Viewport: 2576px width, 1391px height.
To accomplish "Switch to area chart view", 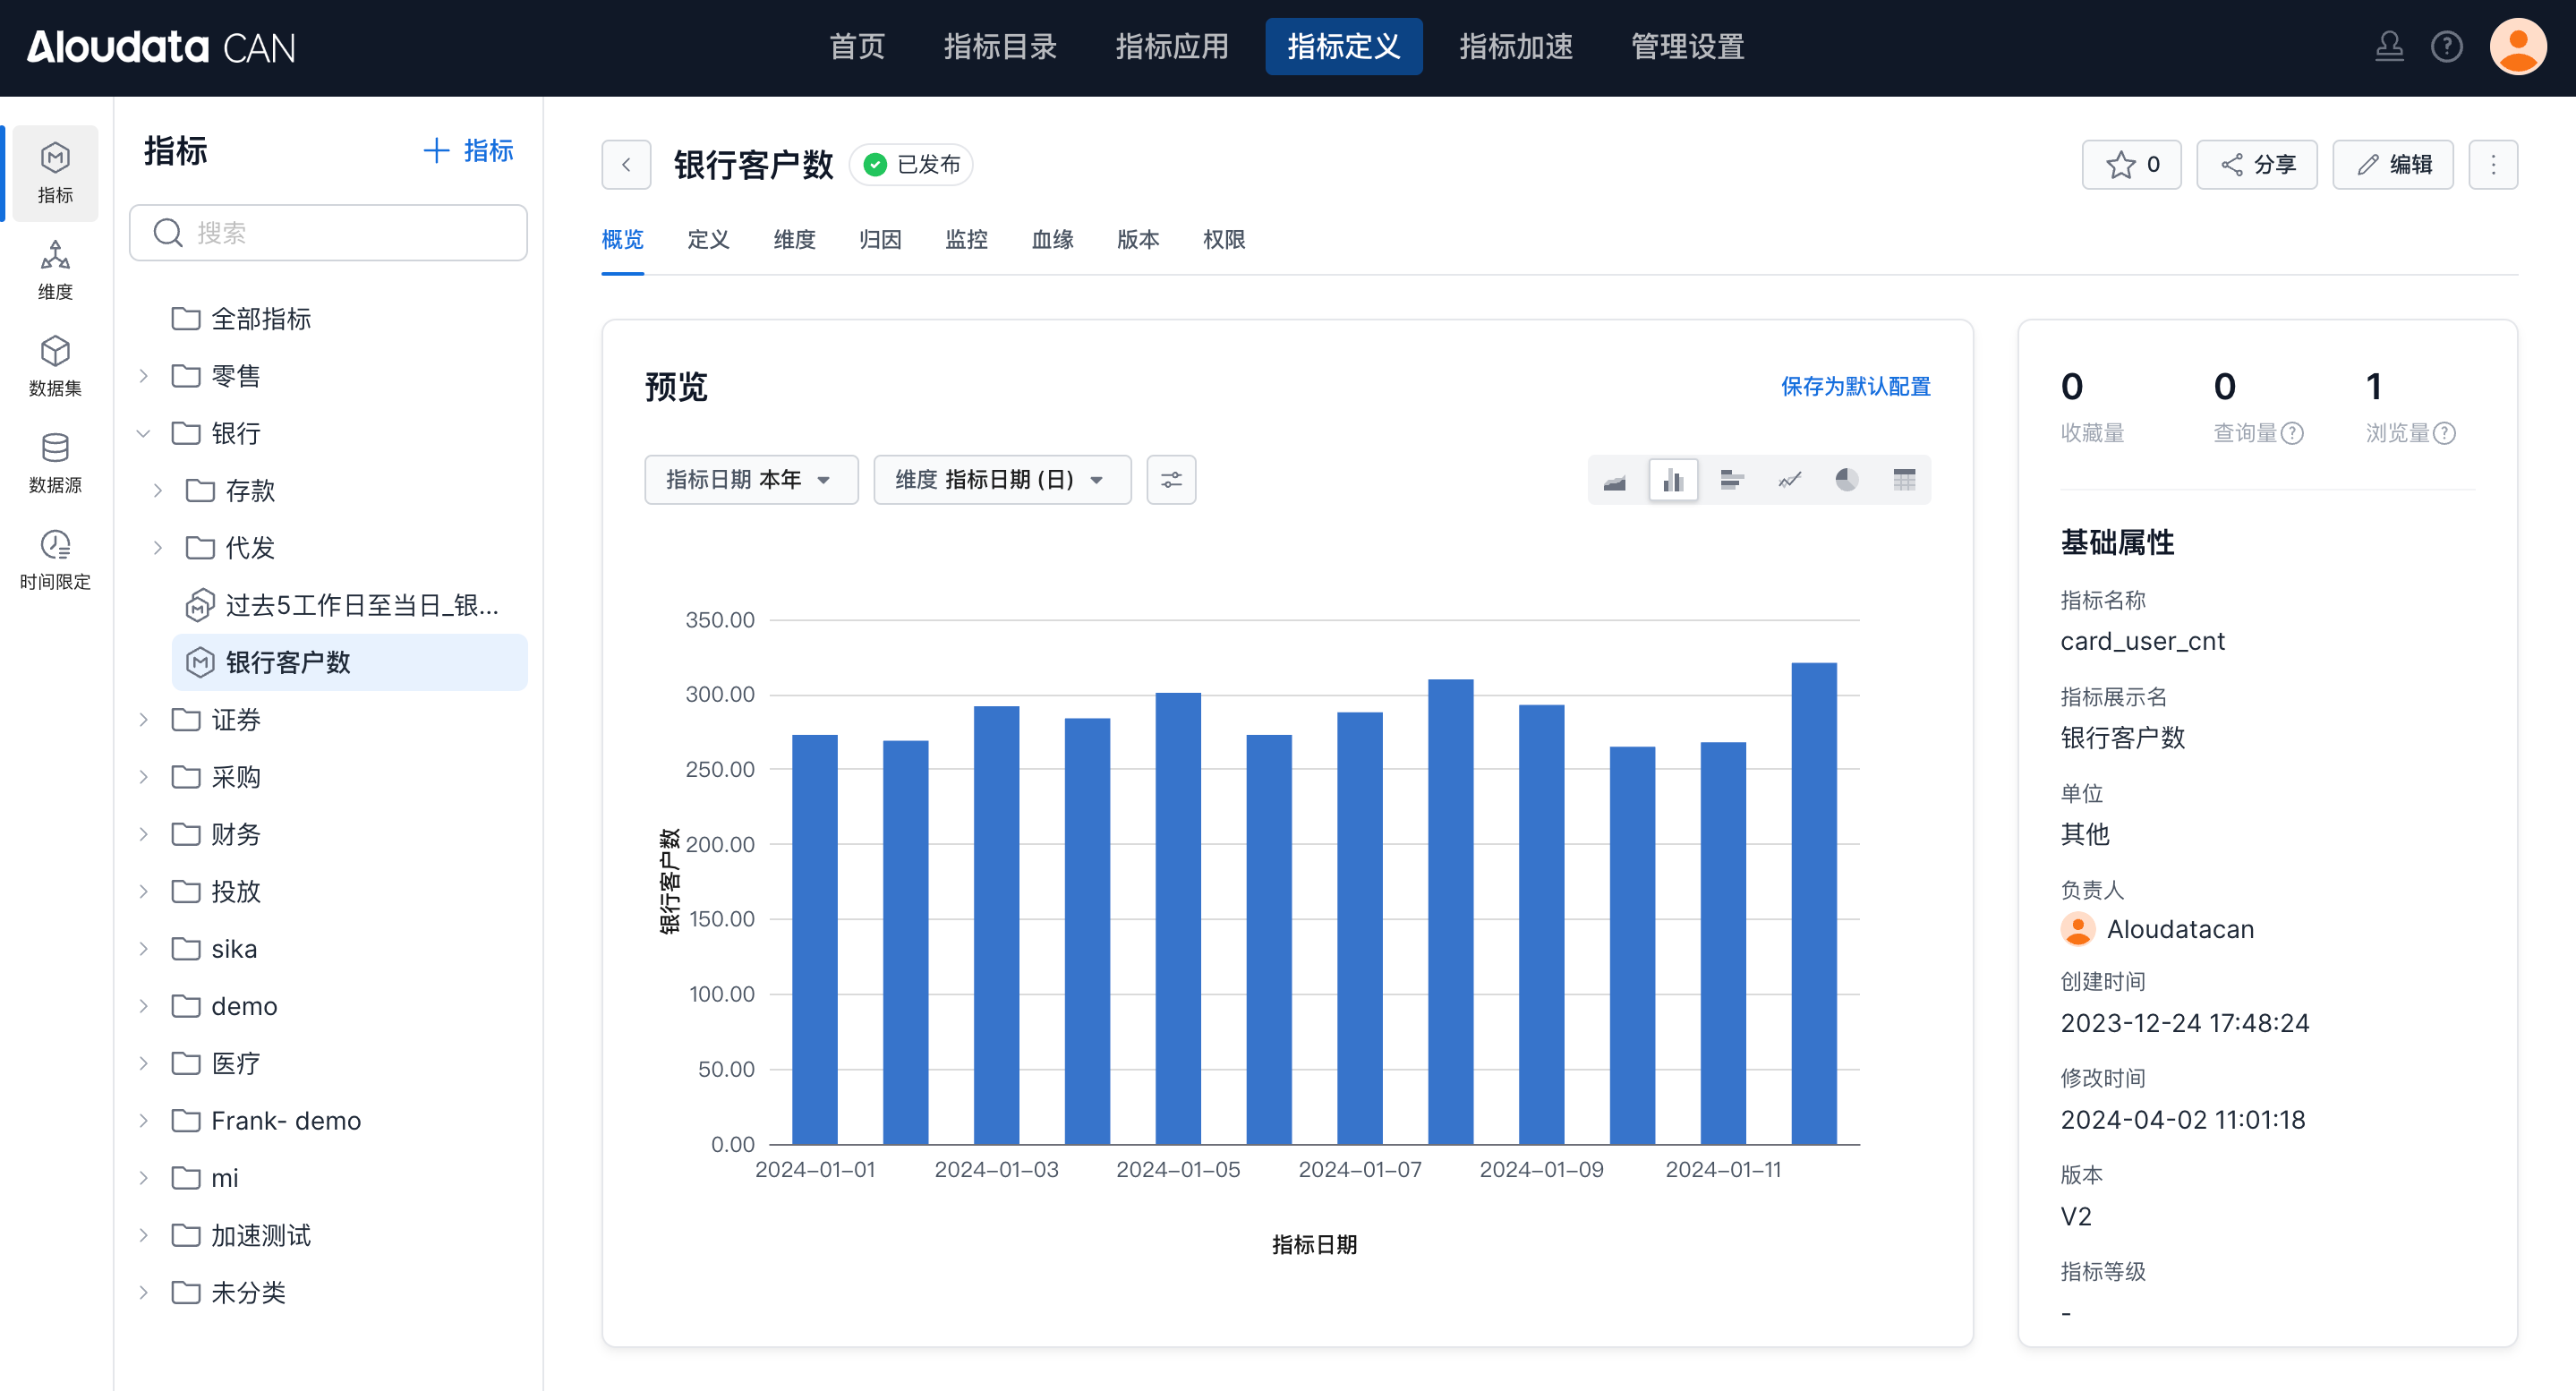I will point(1614,481).
